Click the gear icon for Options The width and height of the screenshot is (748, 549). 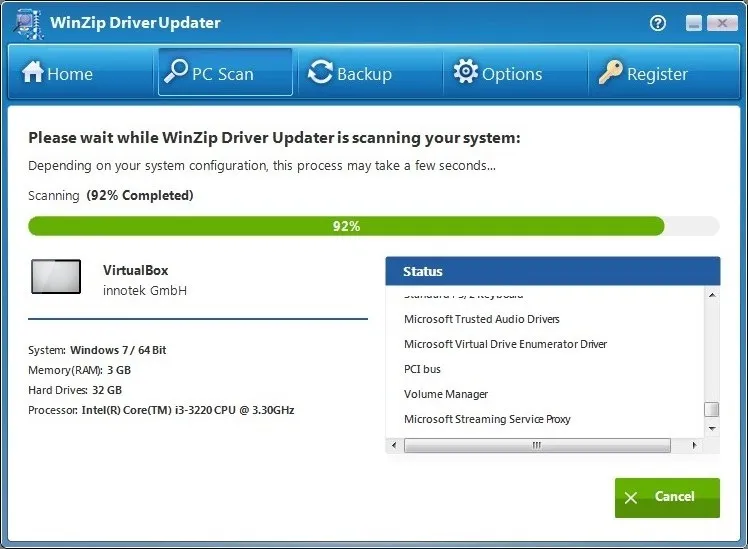(x=466, y=72)
